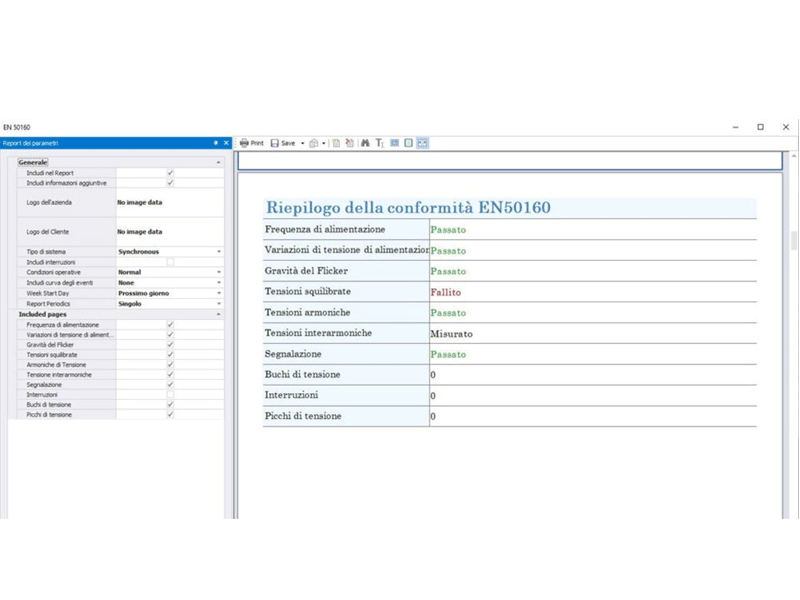Viewport: 800px width, 600px height.
Task: Toggle the Tensioni squilibrate page checkbox
Action: coord(170,355)
